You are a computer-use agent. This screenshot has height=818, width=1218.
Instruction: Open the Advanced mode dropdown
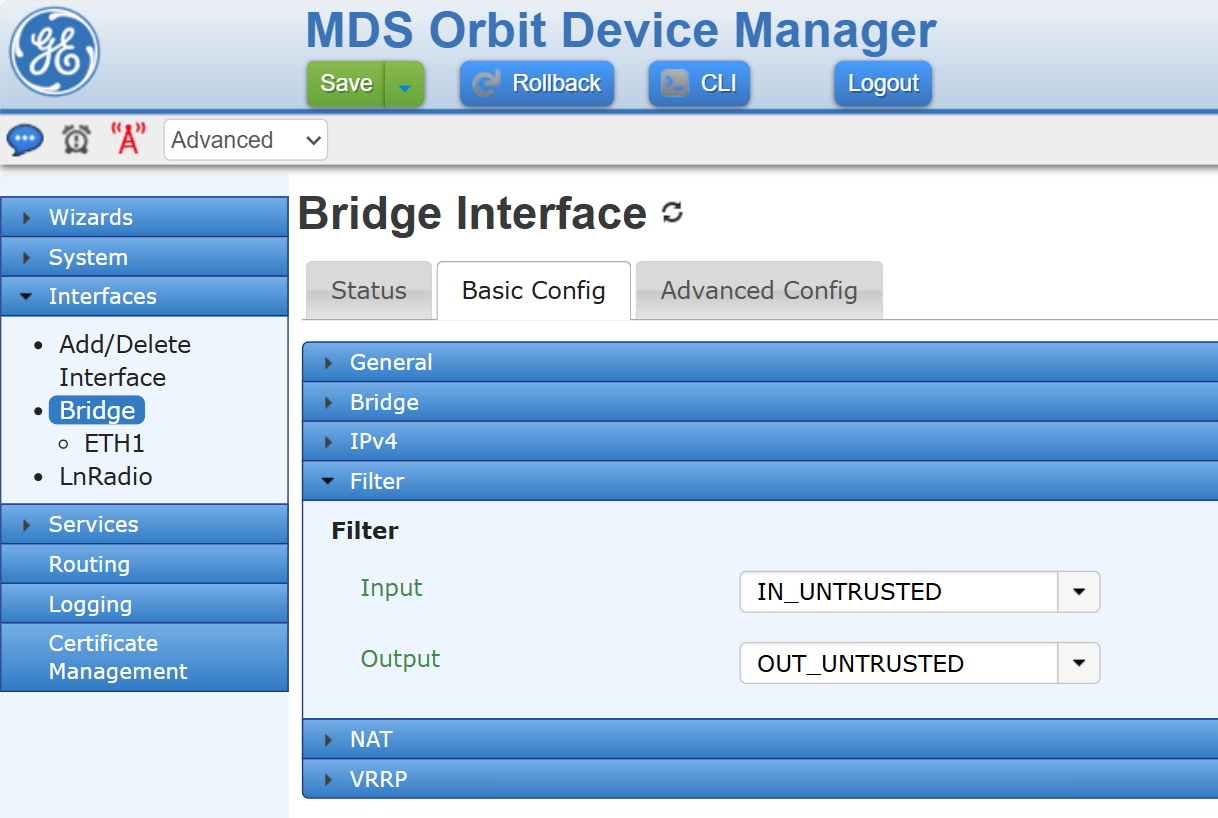coord(246,140)
